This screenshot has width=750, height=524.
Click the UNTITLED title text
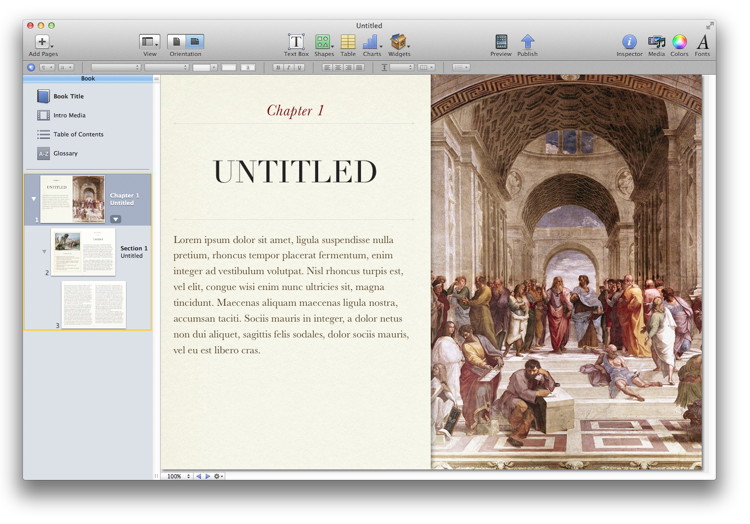295,172
